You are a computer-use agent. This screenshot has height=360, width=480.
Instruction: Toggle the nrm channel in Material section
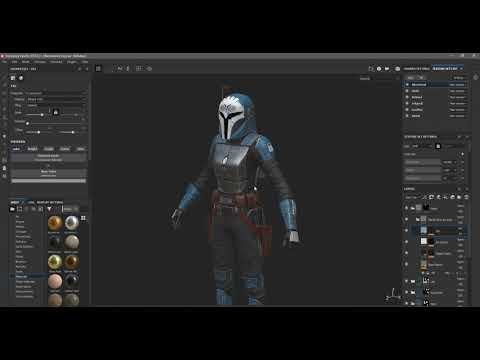pos(81,149)
